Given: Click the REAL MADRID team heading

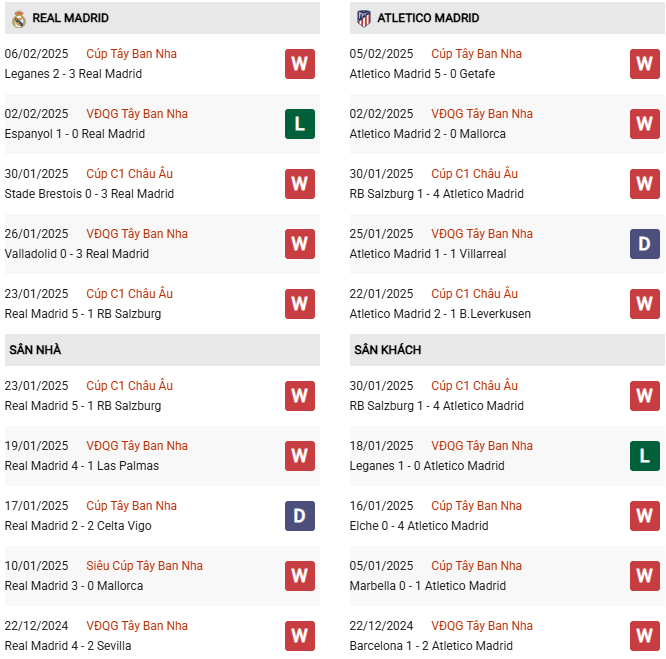Looking at the screenshot, I should pyautogui.click(x=70, y=18).
